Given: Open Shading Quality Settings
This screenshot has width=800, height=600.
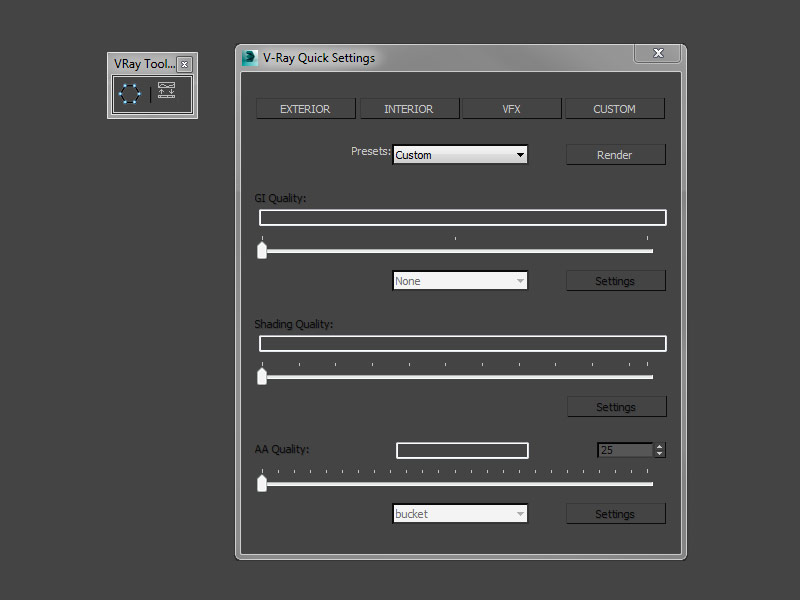Looking at the screenshot, I should [616, 407].
